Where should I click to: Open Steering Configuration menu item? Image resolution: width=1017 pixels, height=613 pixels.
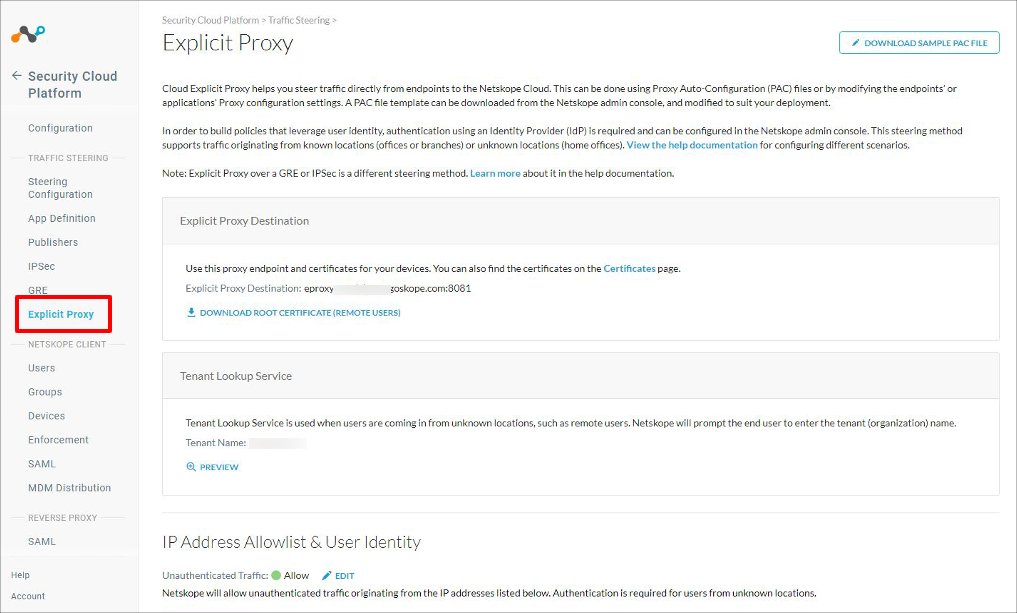60,188
